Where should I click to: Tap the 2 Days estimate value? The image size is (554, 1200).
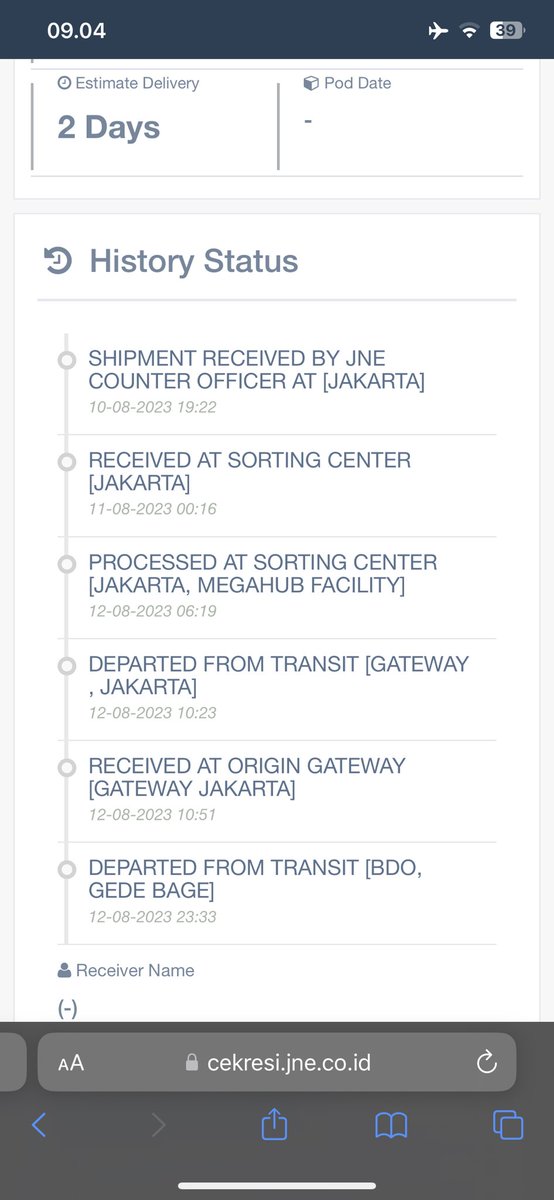pyautogui.click(x=108, y=127)
